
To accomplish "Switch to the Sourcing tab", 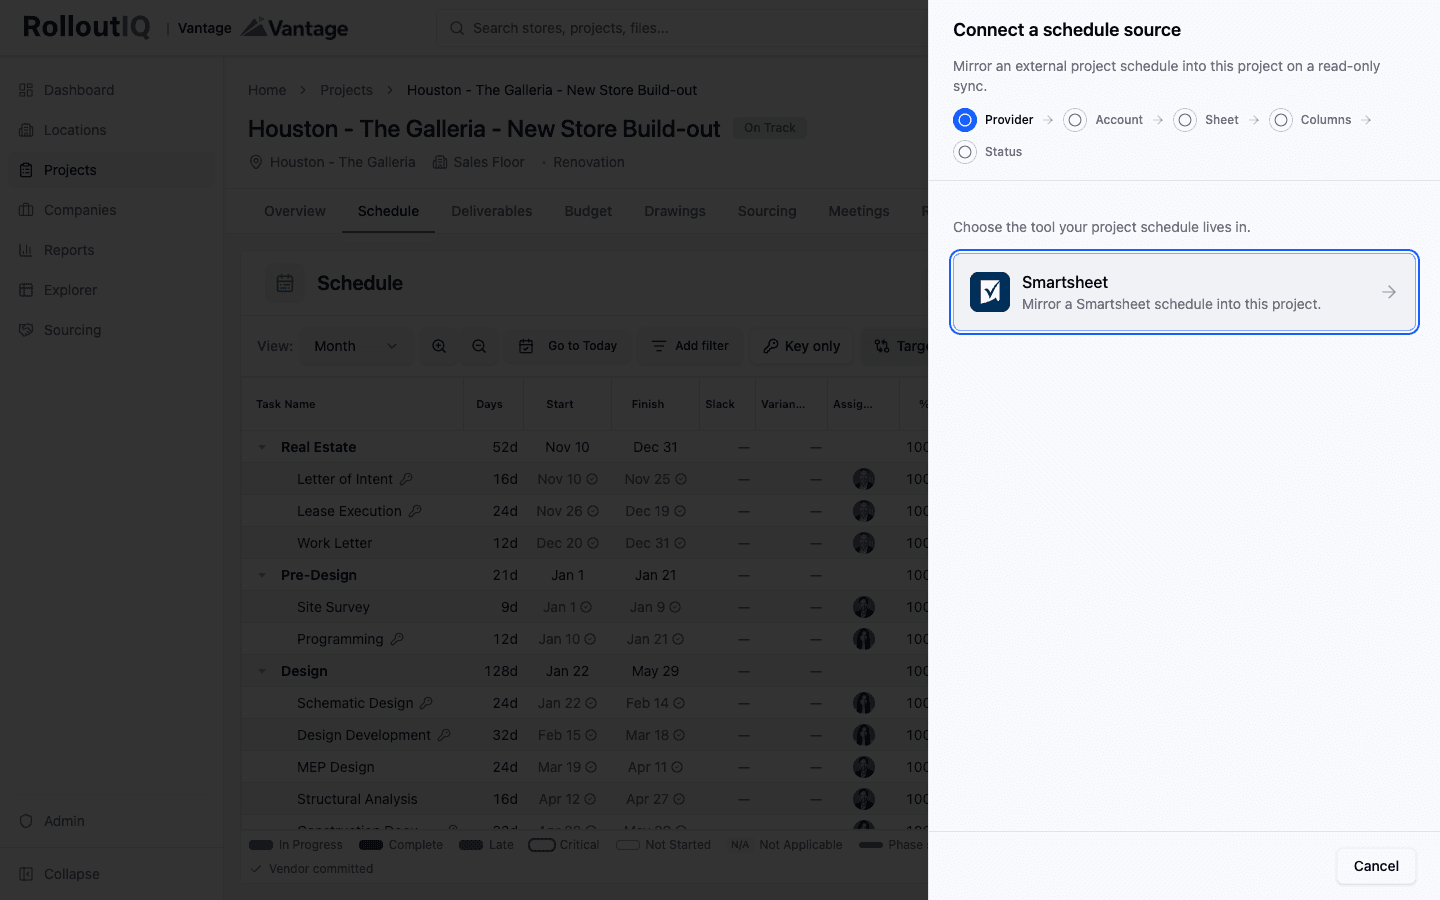I will click(767, 211).
